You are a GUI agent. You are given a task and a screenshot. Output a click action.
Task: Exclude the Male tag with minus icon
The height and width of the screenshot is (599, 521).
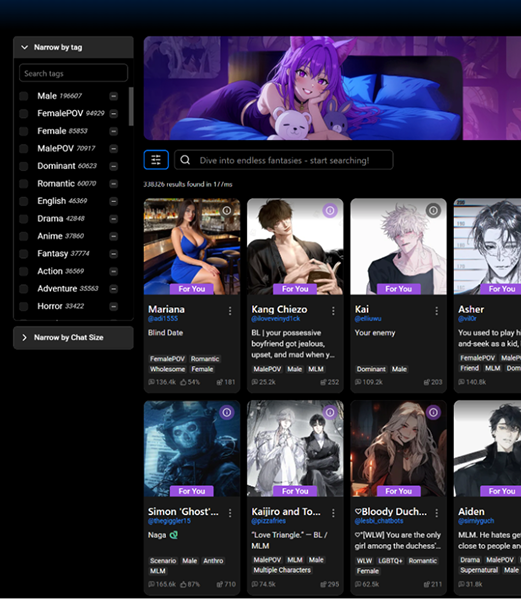pyautogui.click(x=113, y=96)
